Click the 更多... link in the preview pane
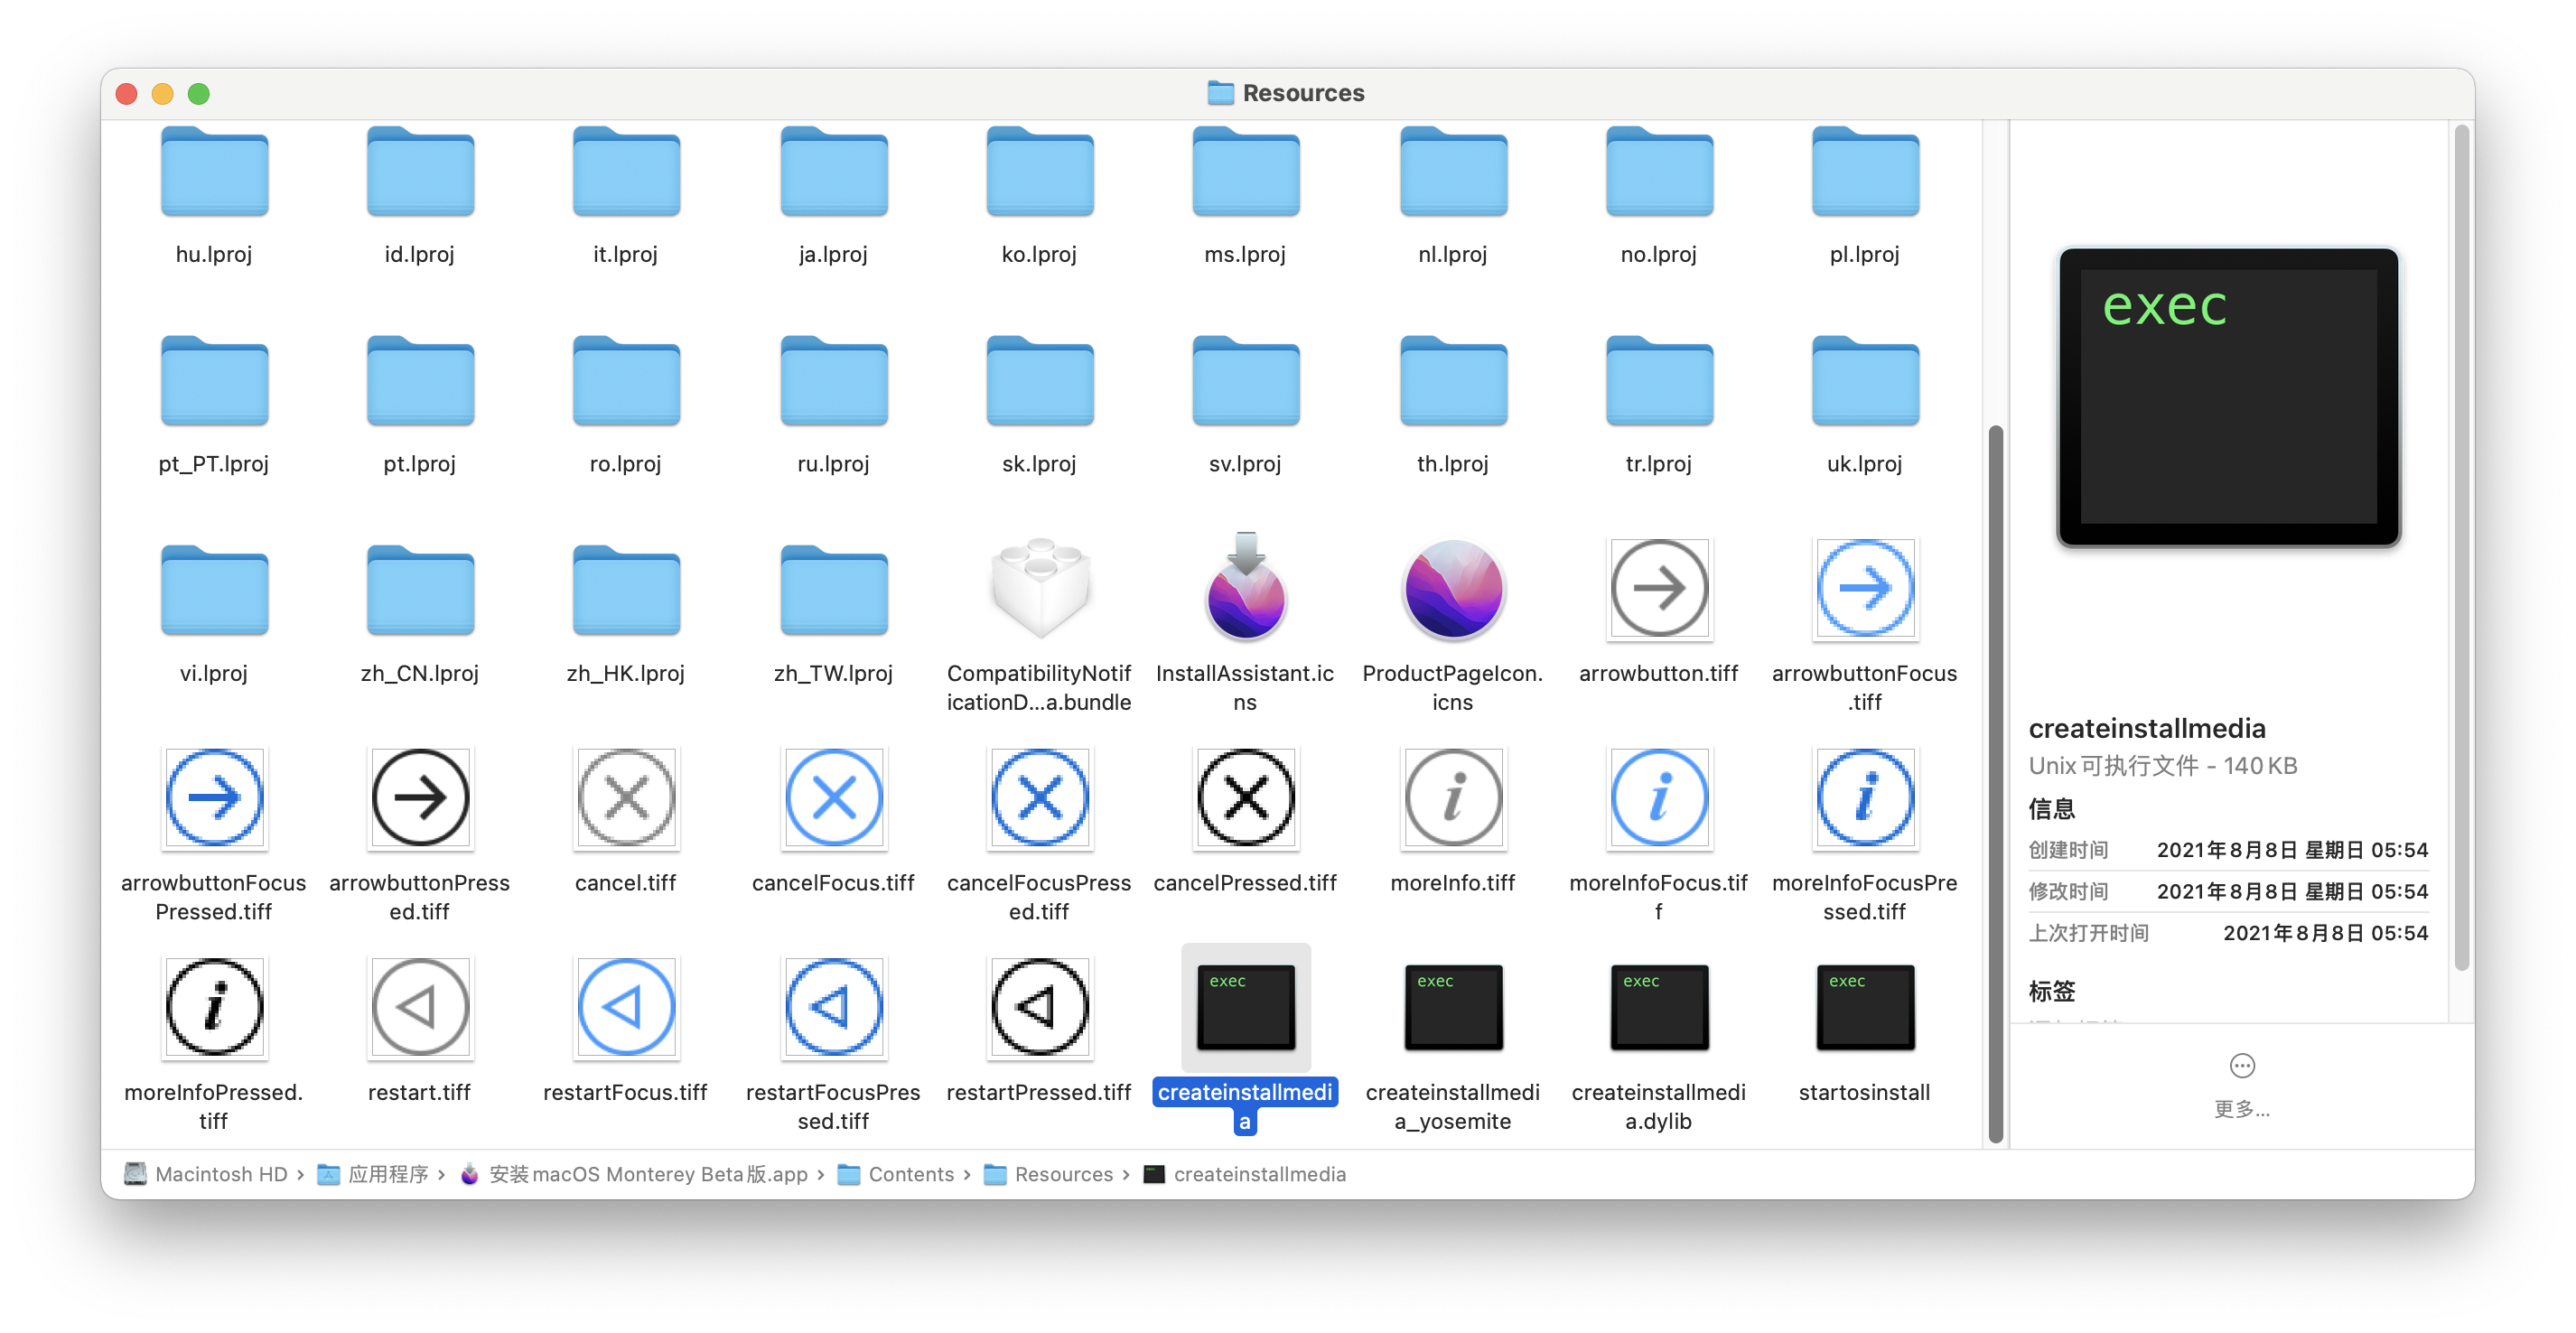2576x1333 pixels. (2240, 1110)
